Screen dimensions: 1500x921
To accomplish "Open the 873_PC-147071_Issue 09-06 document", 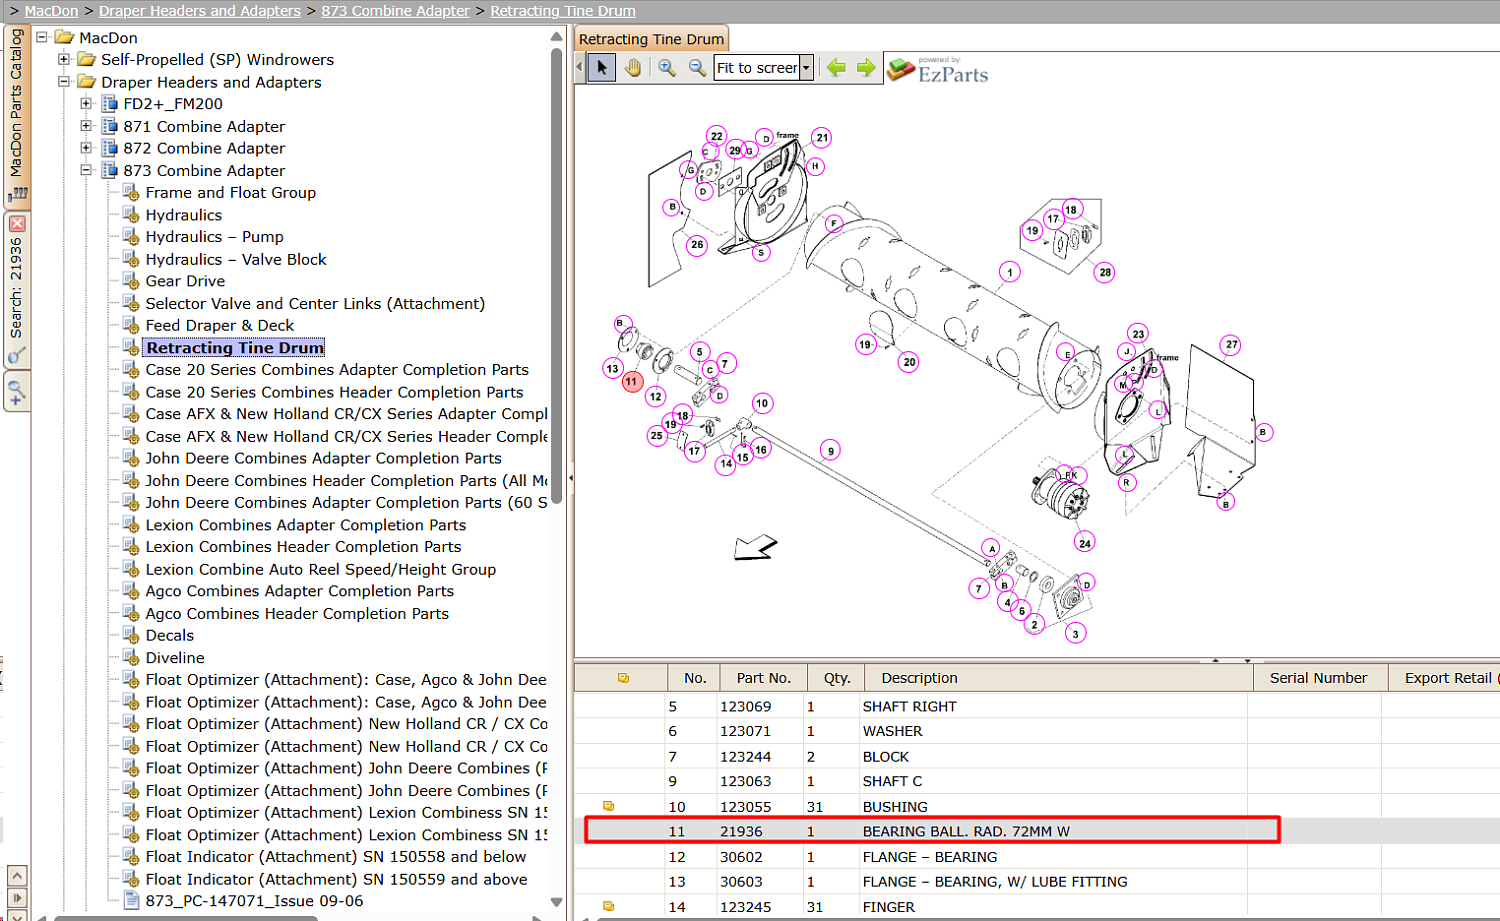I will click(254, 901).
